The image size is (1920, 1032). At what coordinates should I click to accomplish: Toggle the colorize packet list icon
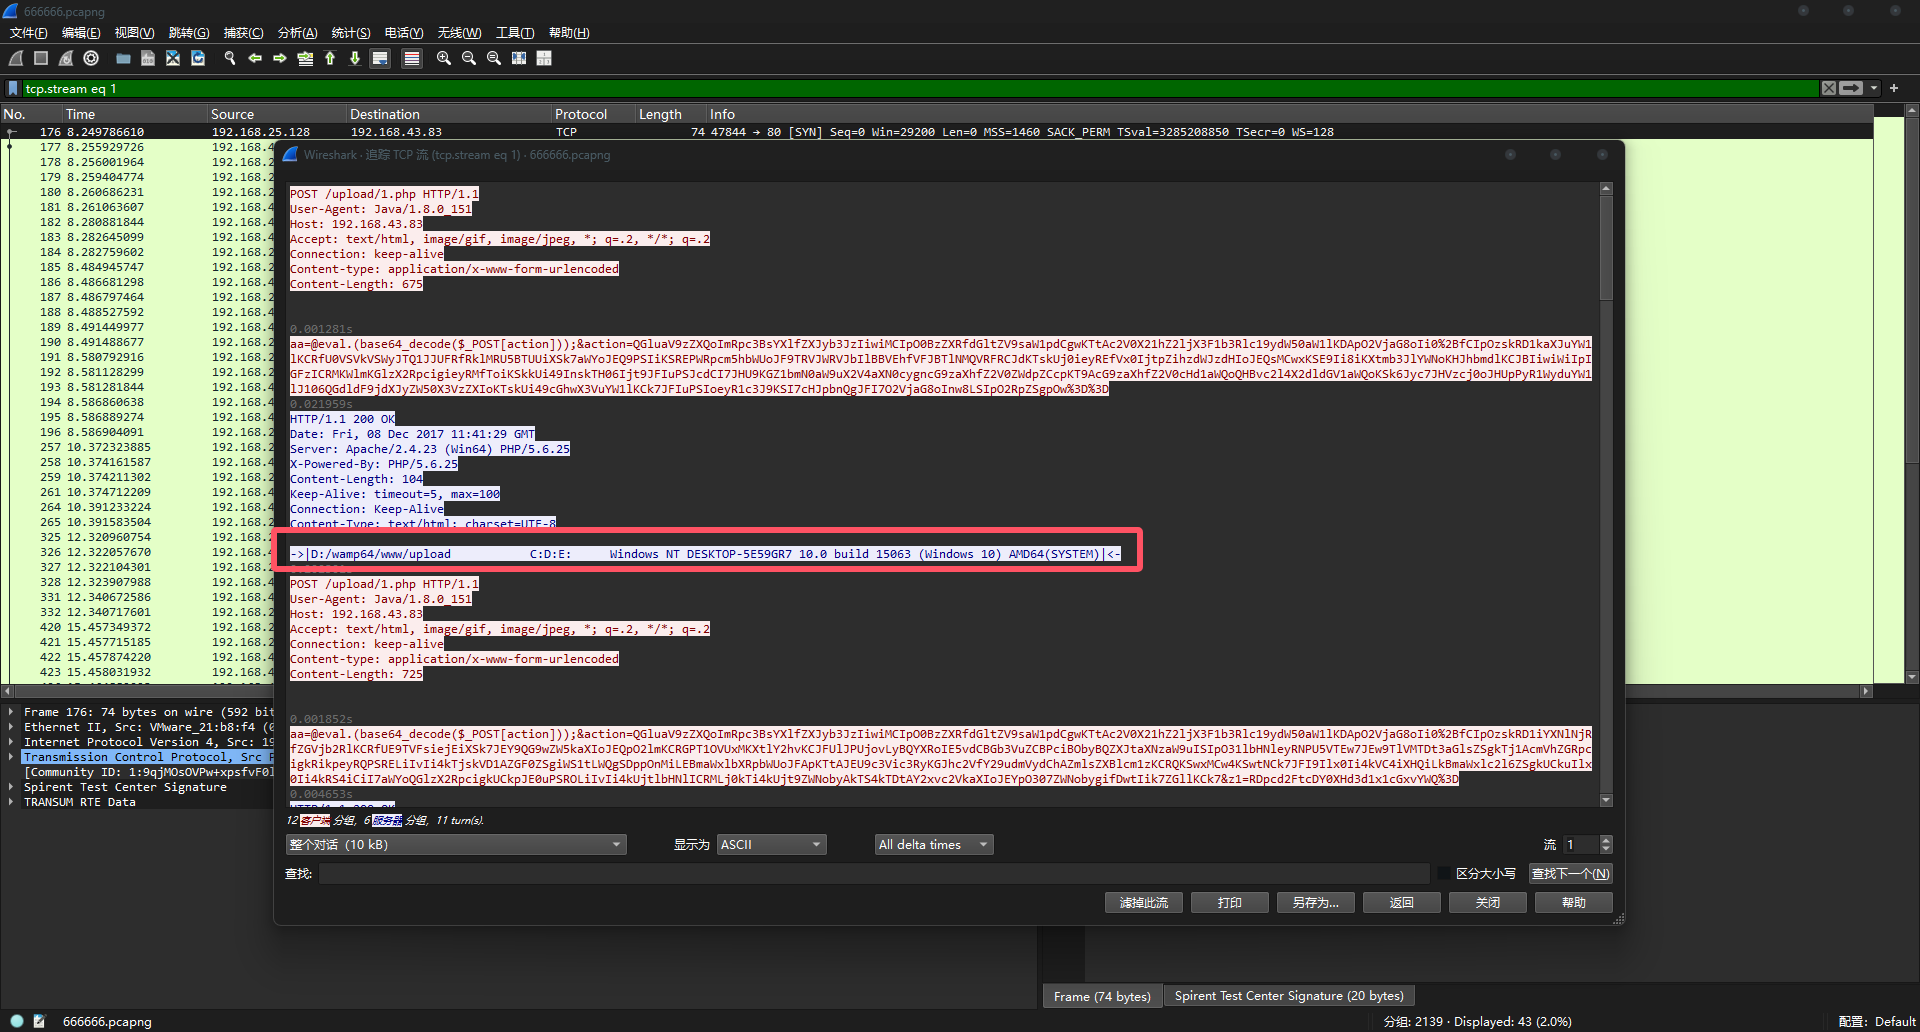tap(412, 59)
